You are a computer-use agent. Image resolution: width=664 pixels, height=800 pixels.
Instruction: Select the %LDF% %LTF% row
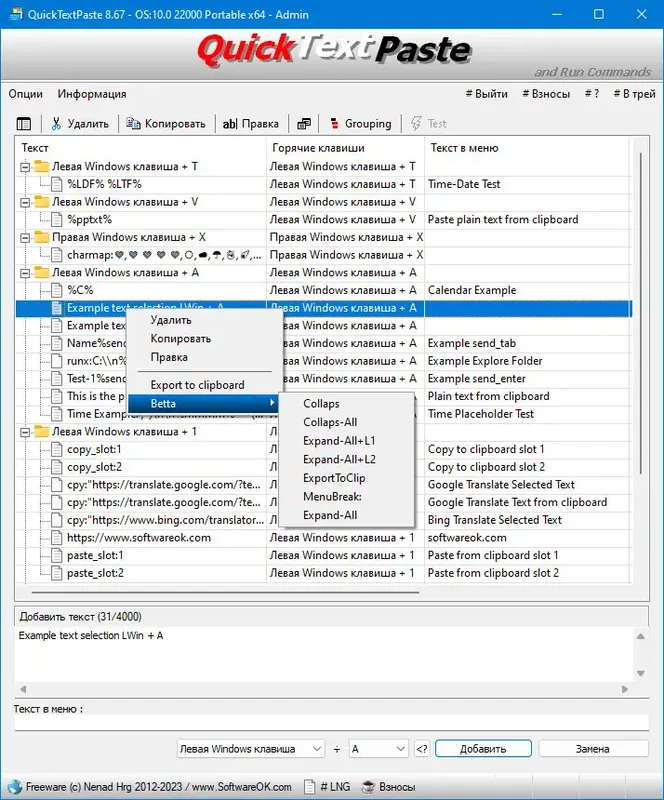(x=324, y=184)
